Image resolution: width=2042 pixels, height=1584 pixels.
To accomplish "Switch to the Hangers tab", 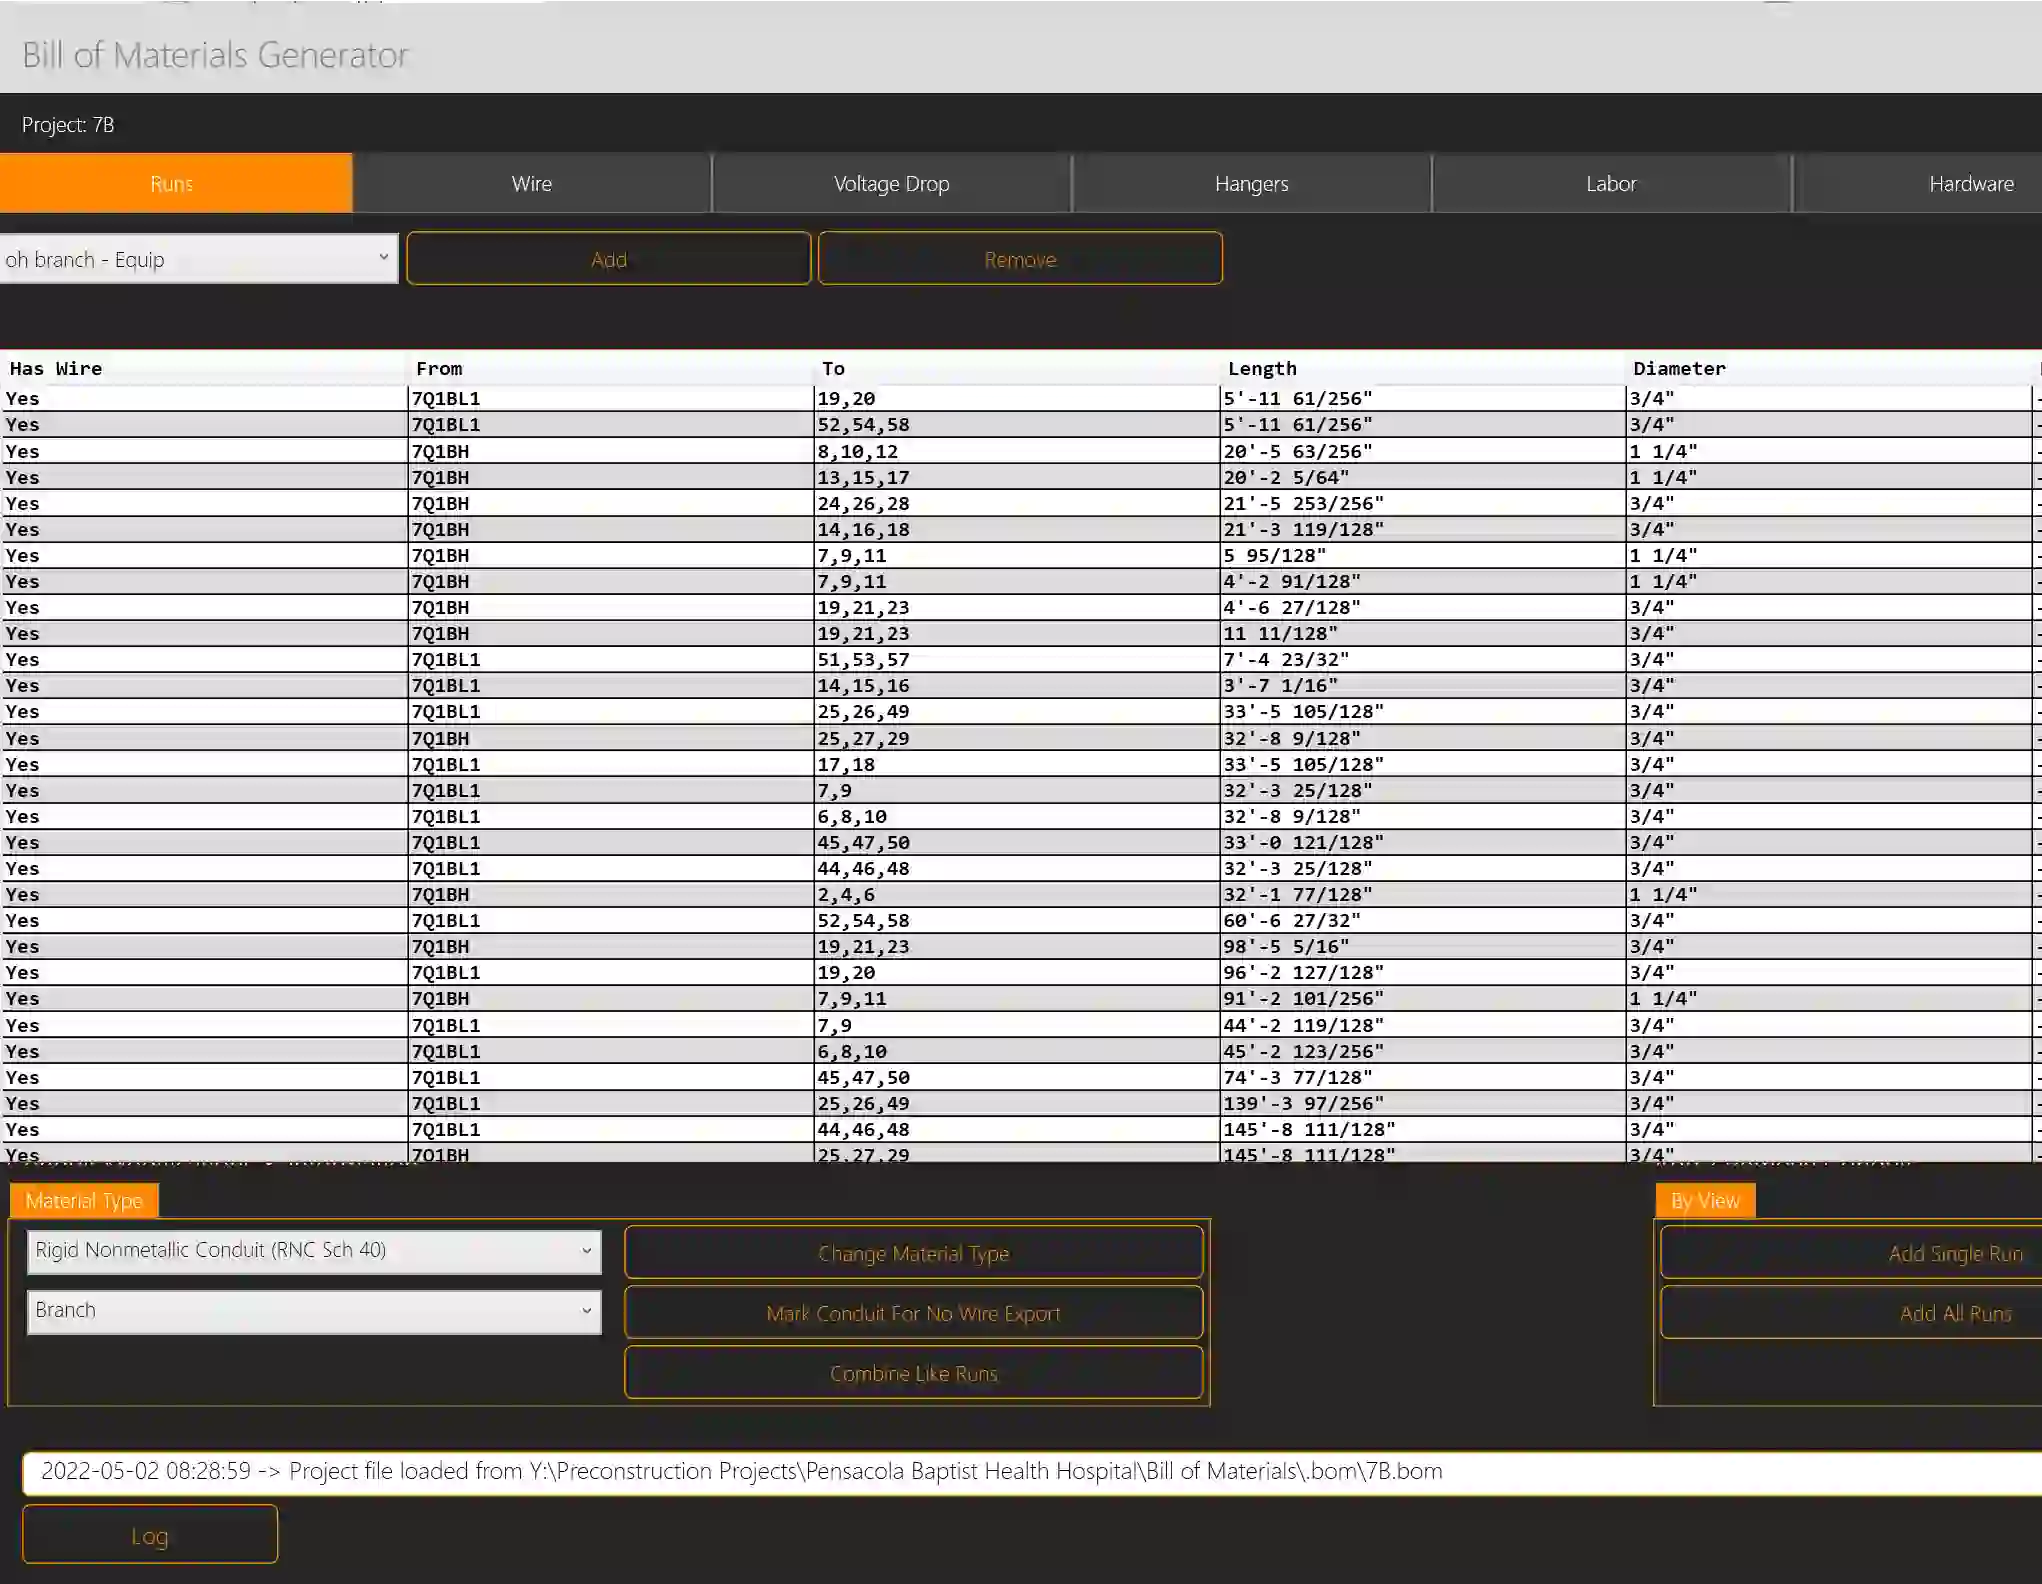I will pyautogui.click(x=1251, y=183).
